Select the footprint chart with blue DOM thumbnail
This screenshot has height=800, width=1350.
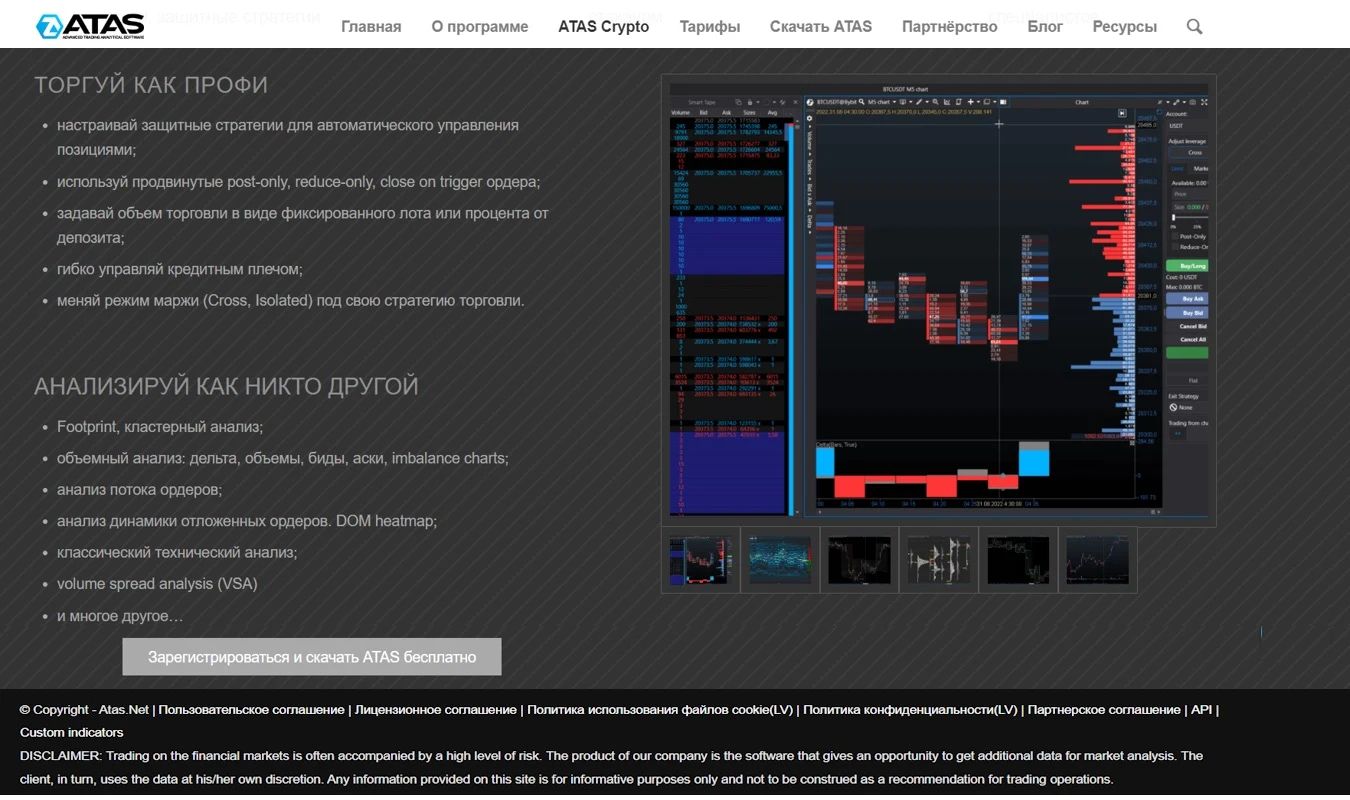click(x=700, y=560)
